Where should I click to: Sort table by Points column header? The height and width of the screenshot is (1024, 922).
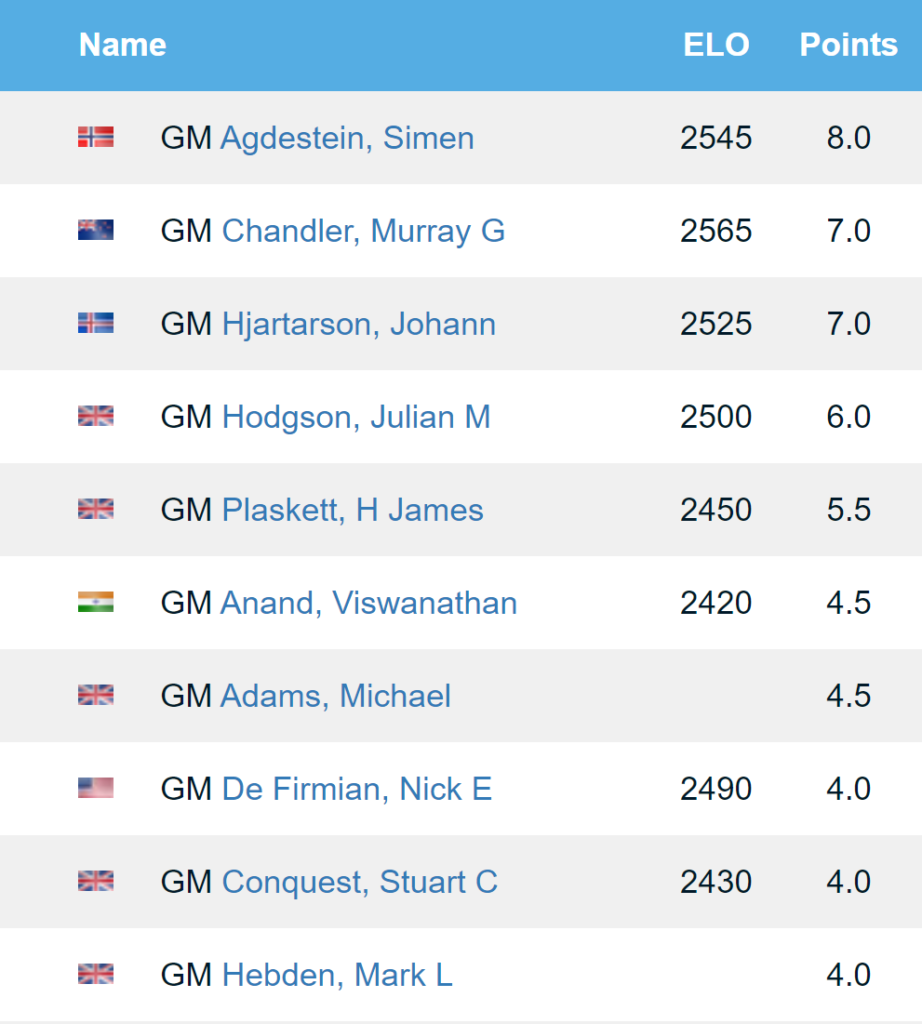click(x=848, y=45)
